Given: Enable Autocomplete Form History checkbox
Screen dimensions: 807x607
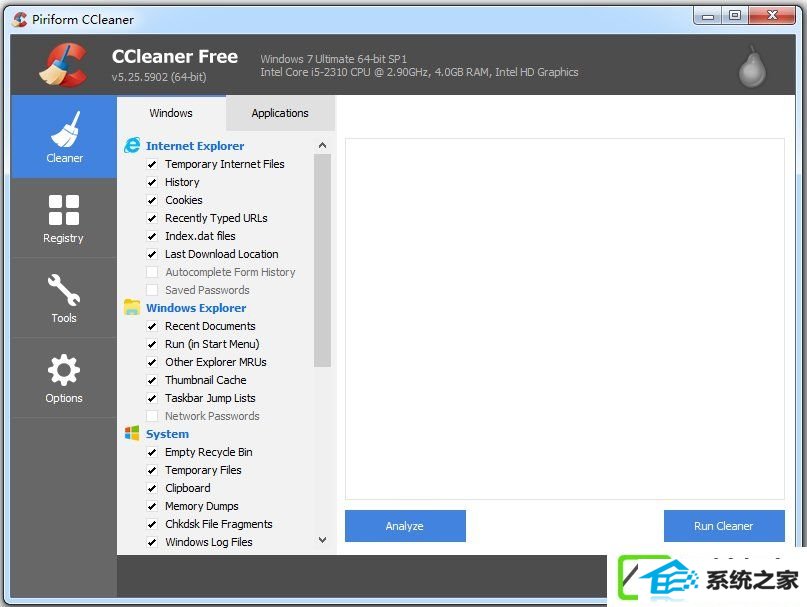Looking at the screenshot, I should click(x=152, y=272).
